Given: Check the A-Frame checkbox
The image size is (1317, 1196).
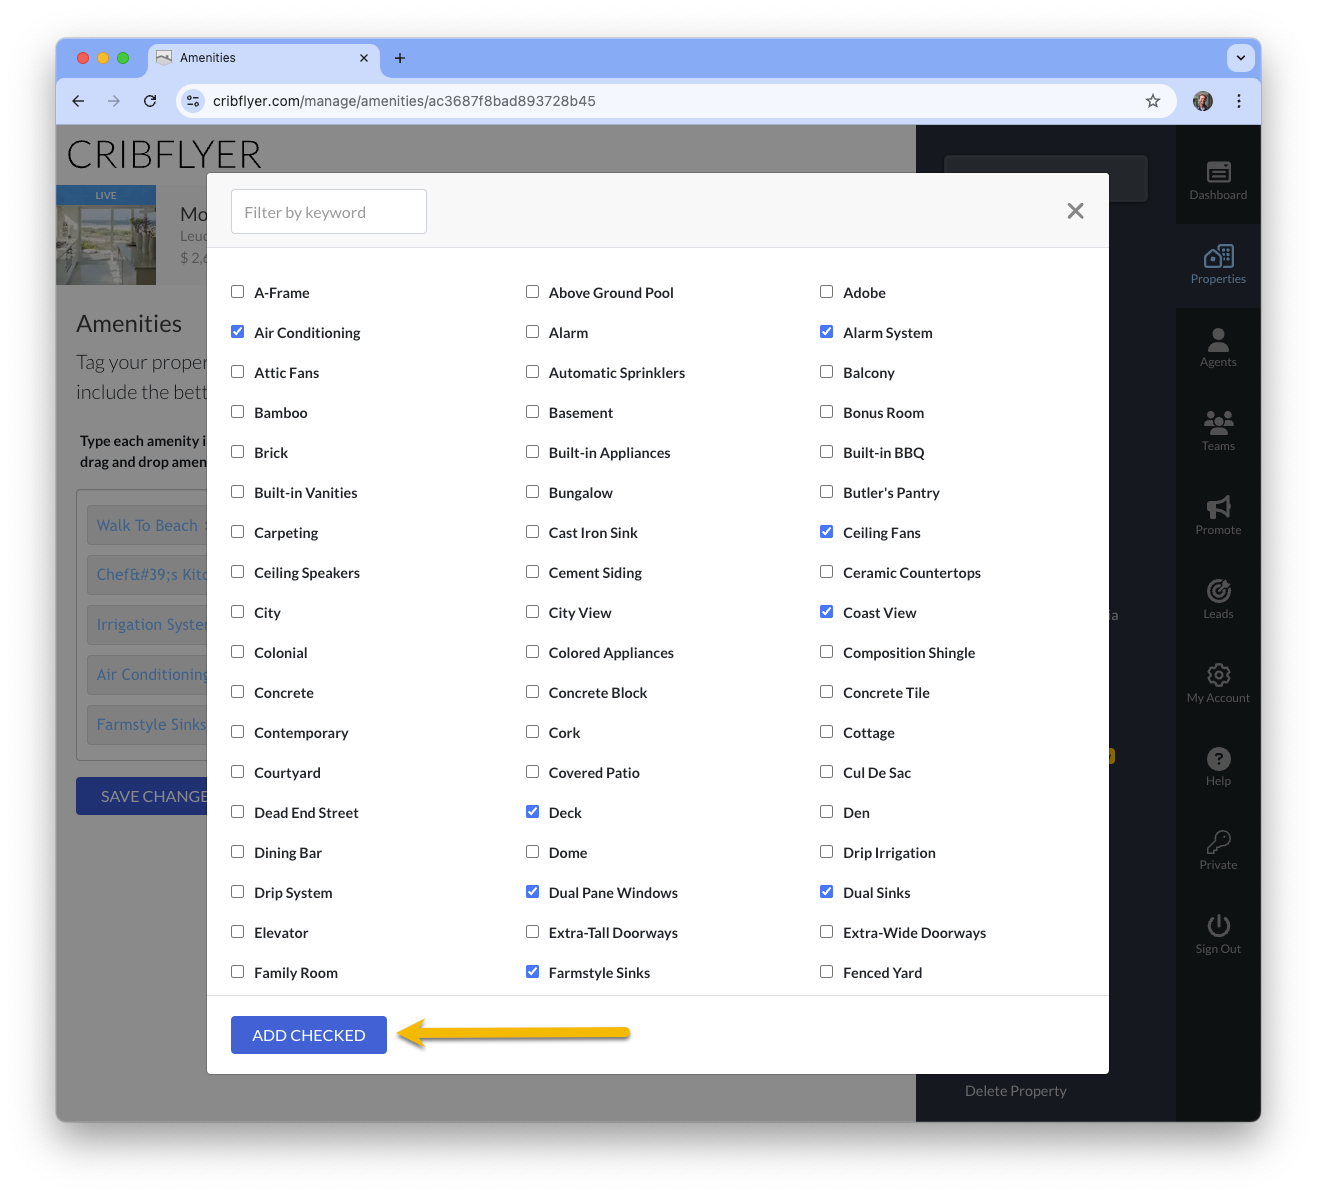Looking at the screenshot, I should (x=238, y=292).
